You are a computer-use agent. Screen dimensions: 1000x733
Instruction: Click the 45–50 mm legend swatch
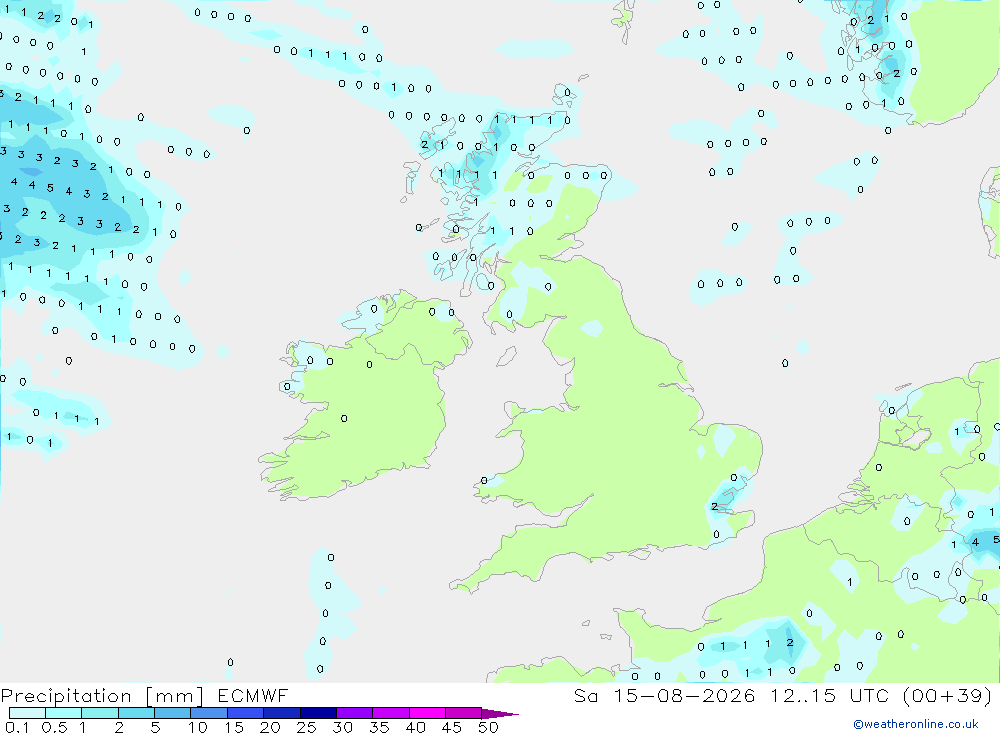464,713
